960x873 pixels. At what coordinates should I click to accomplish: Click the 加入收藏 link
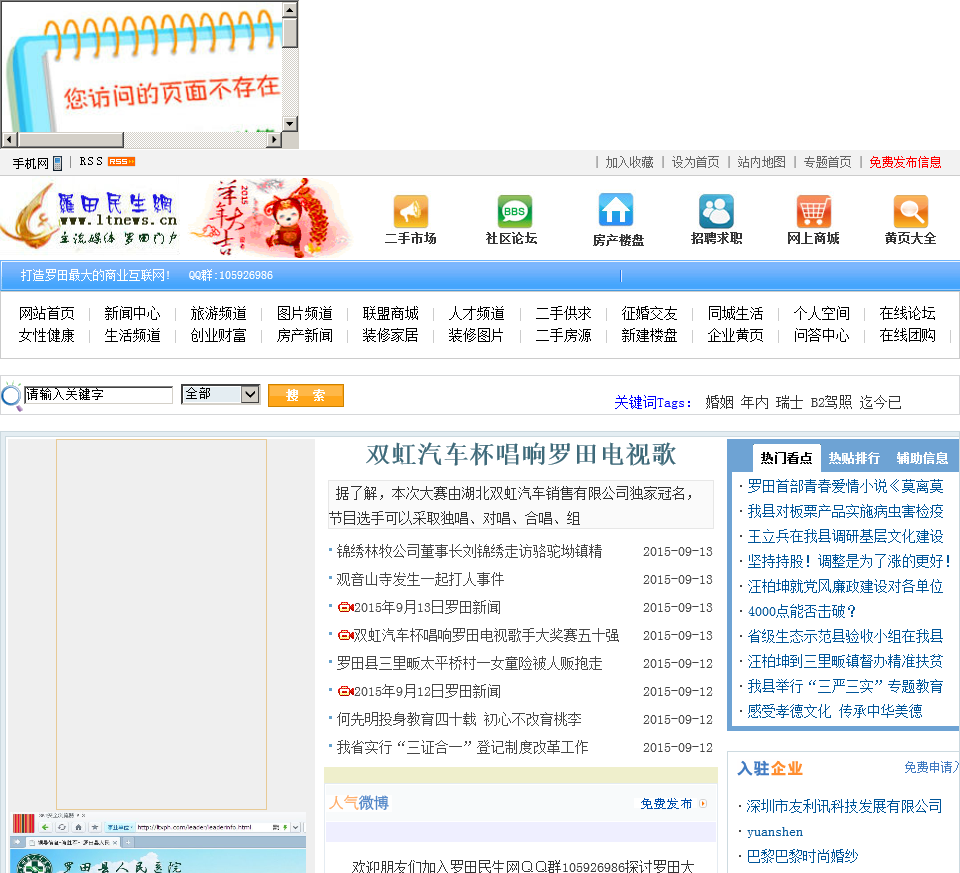tap(629, 162)
